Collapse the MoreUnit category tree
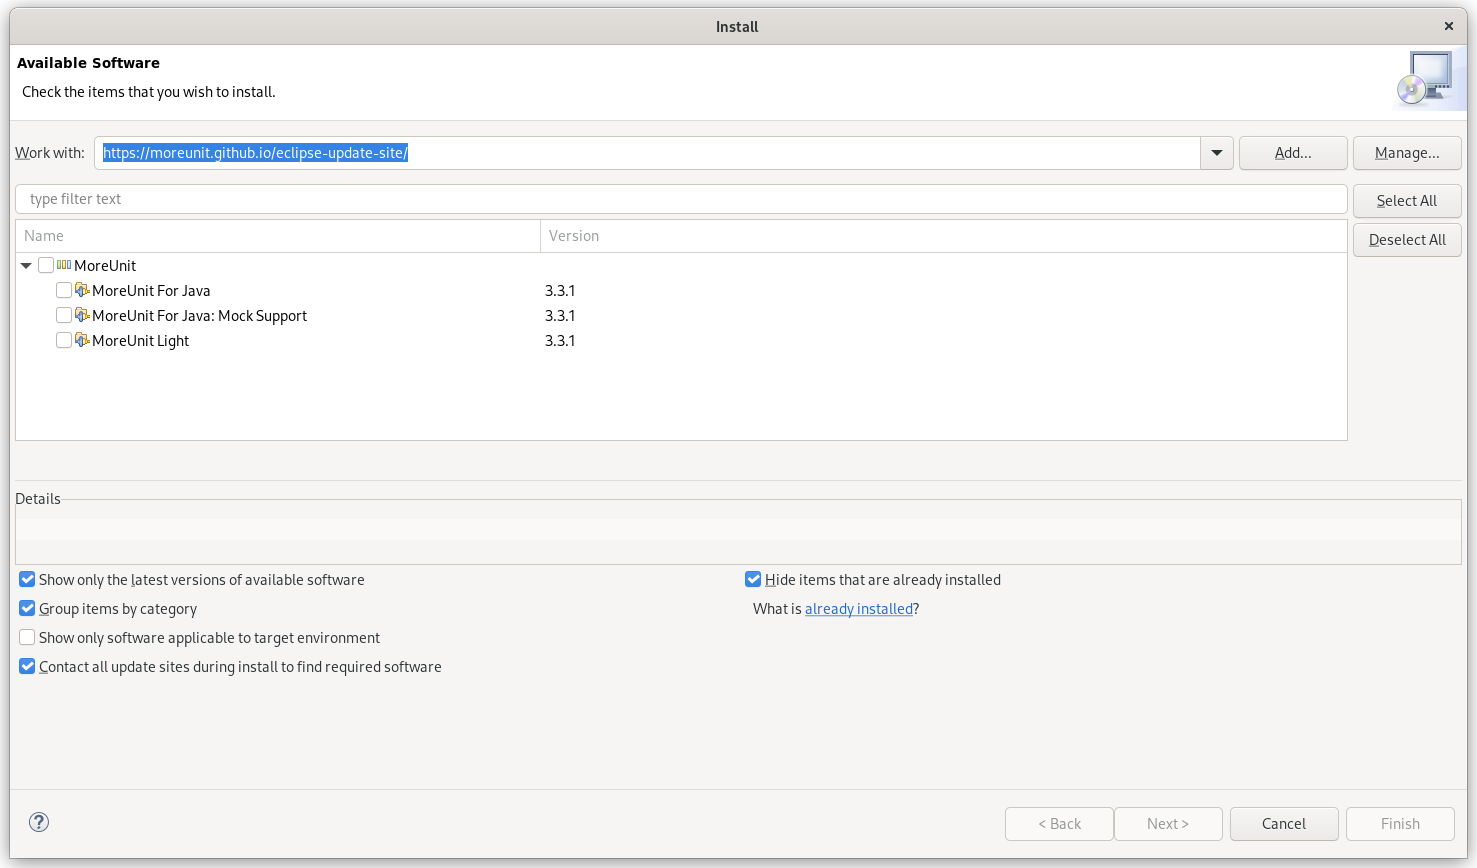The height and width of the screenshot is (868, 1477). pos(26,265)
